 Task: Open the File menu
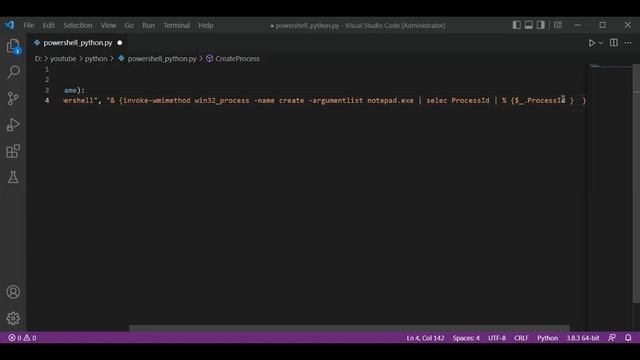point(29,25)
